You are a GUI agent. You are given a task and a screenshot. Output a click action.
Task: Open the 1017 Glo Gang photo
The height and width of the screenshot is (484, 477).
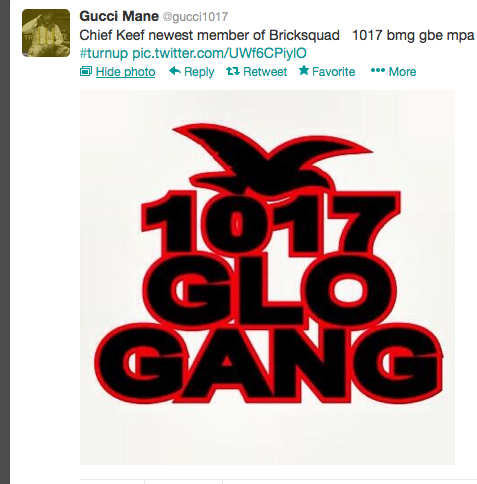267,277
